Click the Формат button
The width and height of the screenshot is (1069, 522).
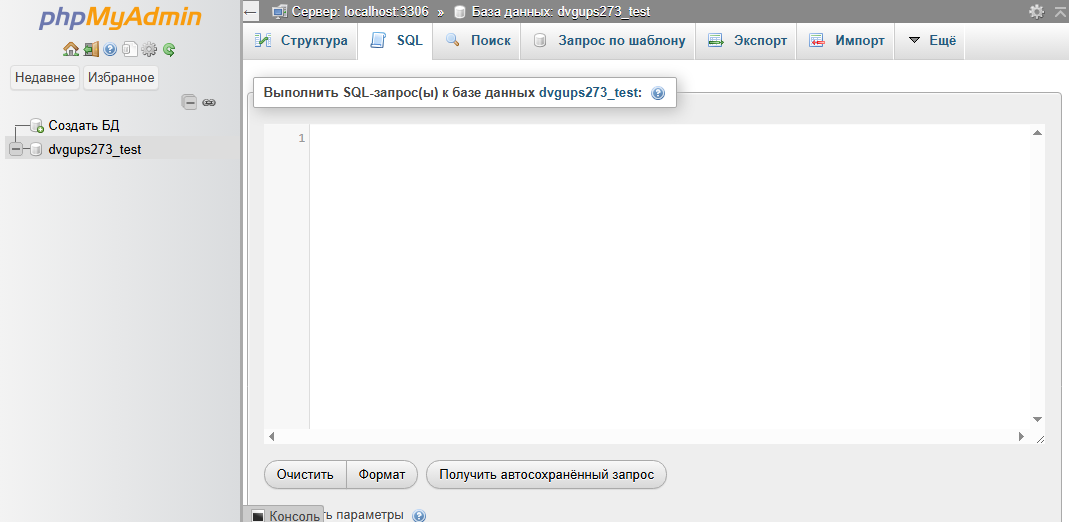(x=382, y=474)
